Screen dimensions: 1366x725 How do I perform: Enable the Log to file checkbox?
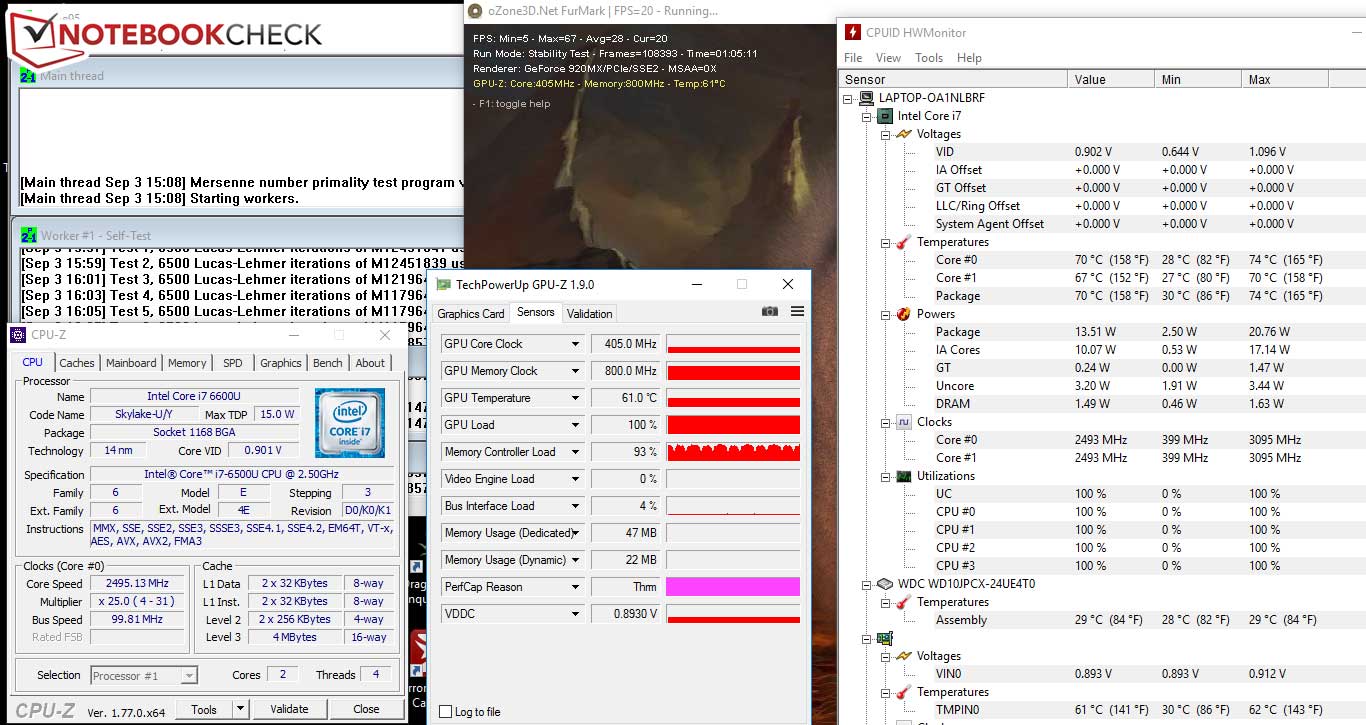[x=446, y=712]
